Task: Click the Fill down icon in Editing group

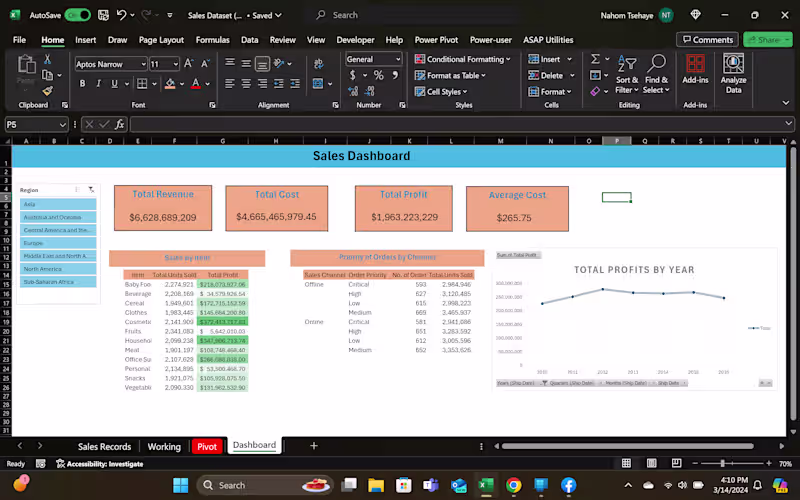Action: [595, 76]
